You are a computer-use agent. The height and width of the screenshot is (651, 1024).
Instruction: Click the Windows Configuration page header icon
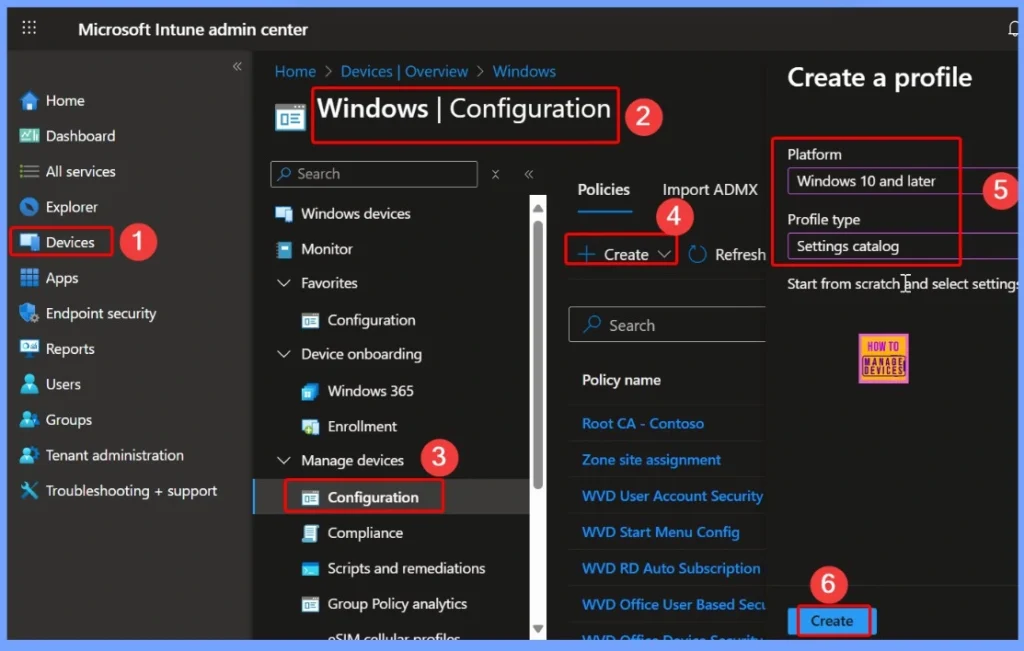290,118
